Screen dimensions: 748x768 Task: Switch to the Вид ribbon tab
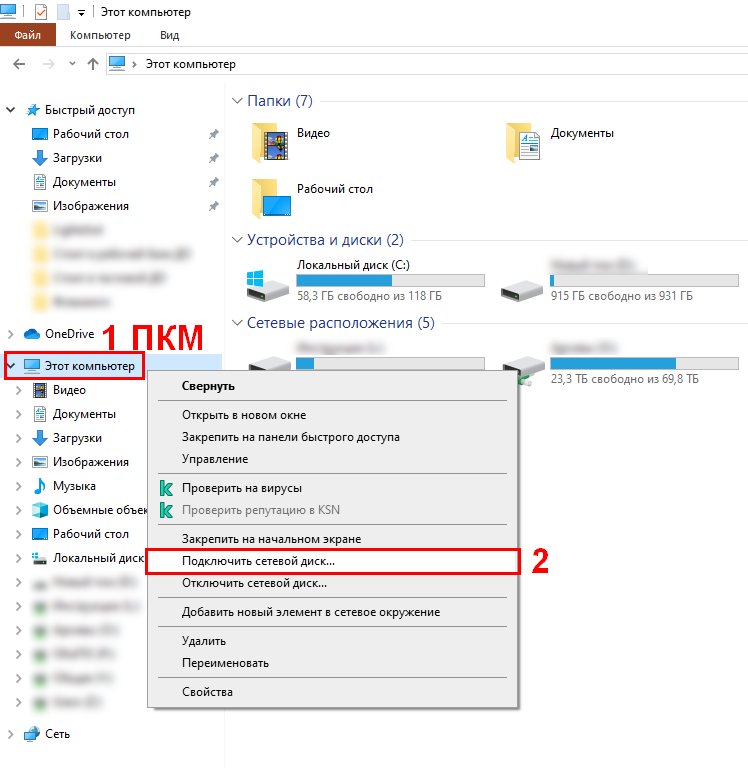169,35
